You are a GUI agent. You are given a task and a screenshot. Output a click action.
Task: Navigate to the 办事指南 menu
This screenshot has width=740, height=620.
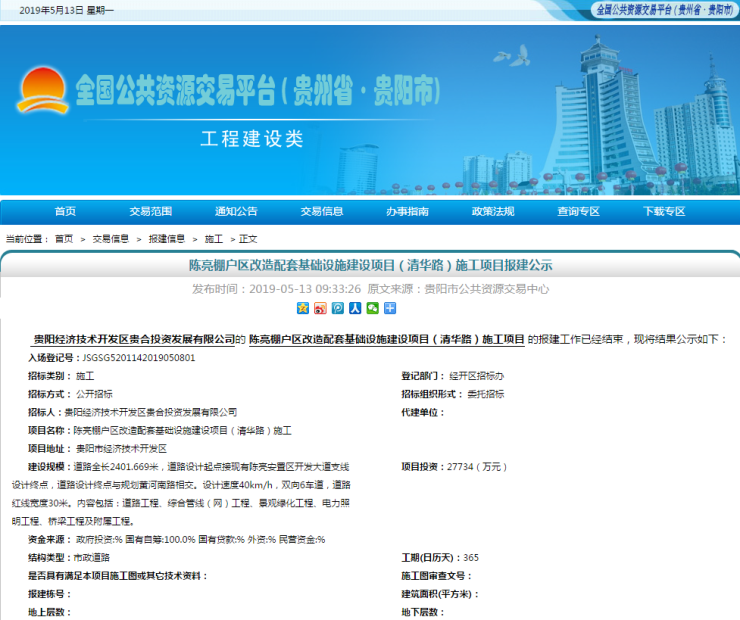click(407, 211)
